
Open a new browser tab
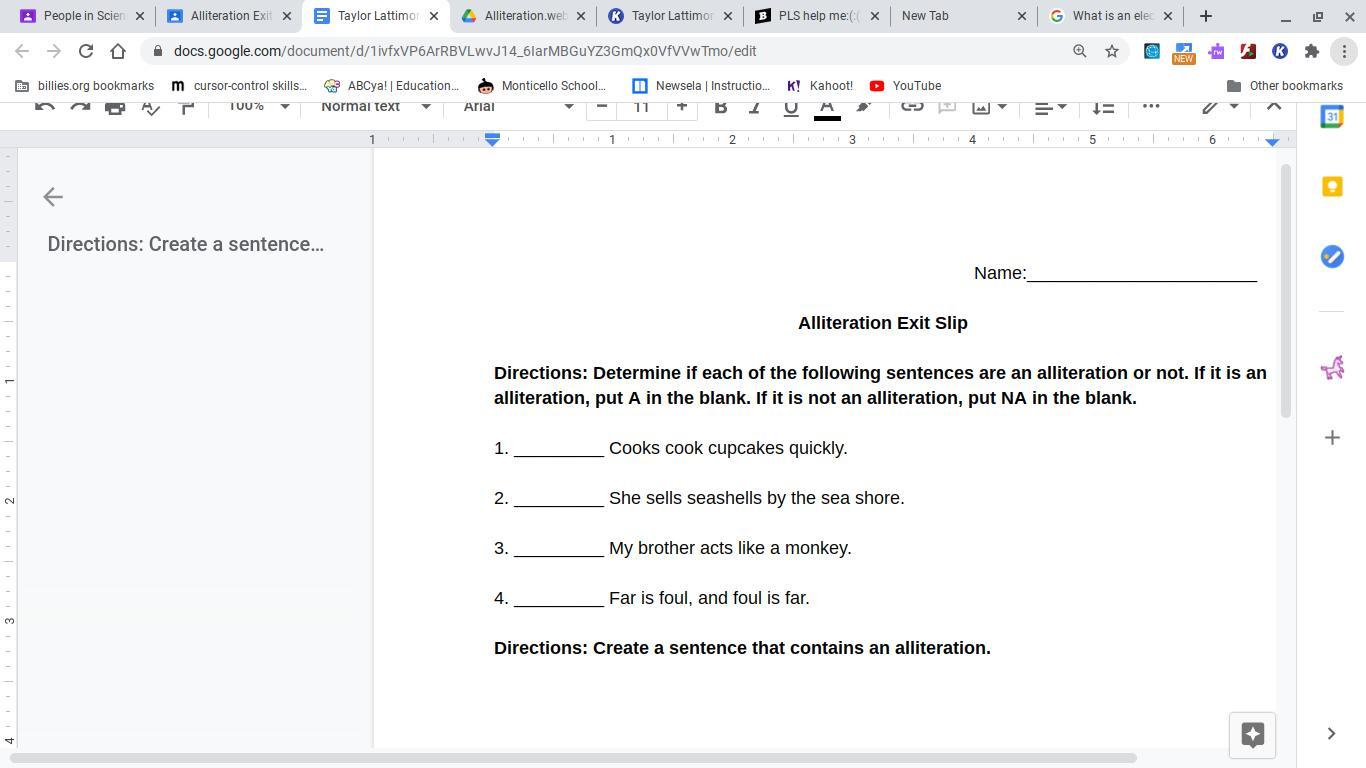pyautogui.click(x=1206, y=16)
